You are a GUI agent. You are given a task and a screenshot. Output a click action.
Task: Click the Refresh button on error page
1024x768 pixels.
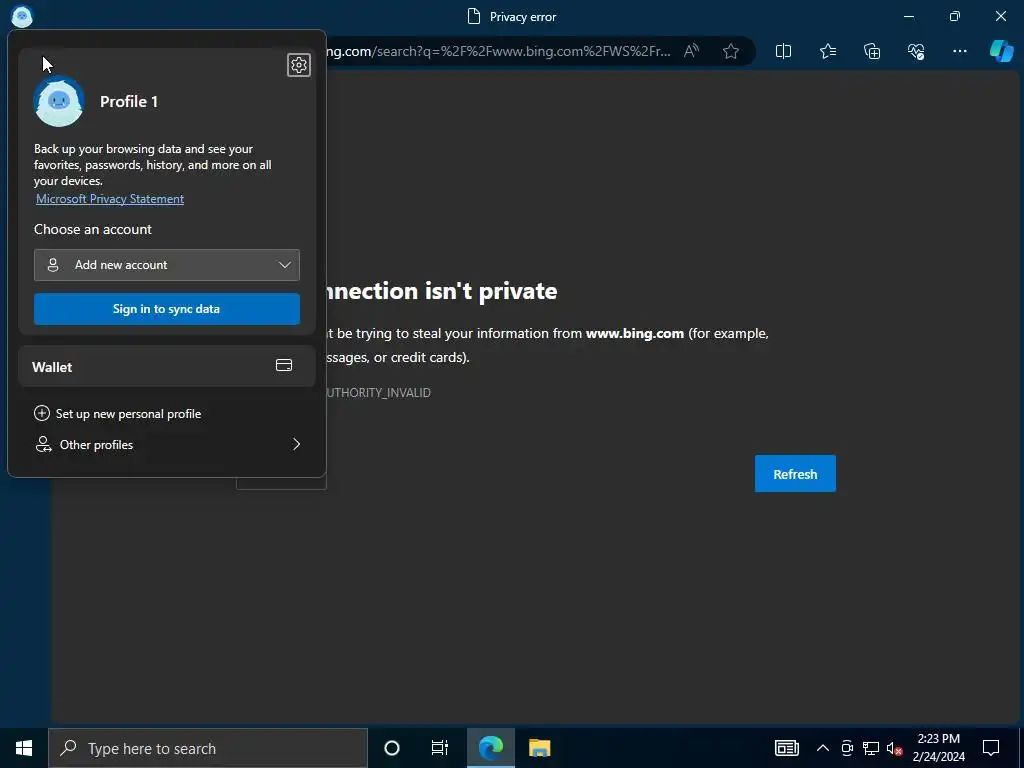795,473
